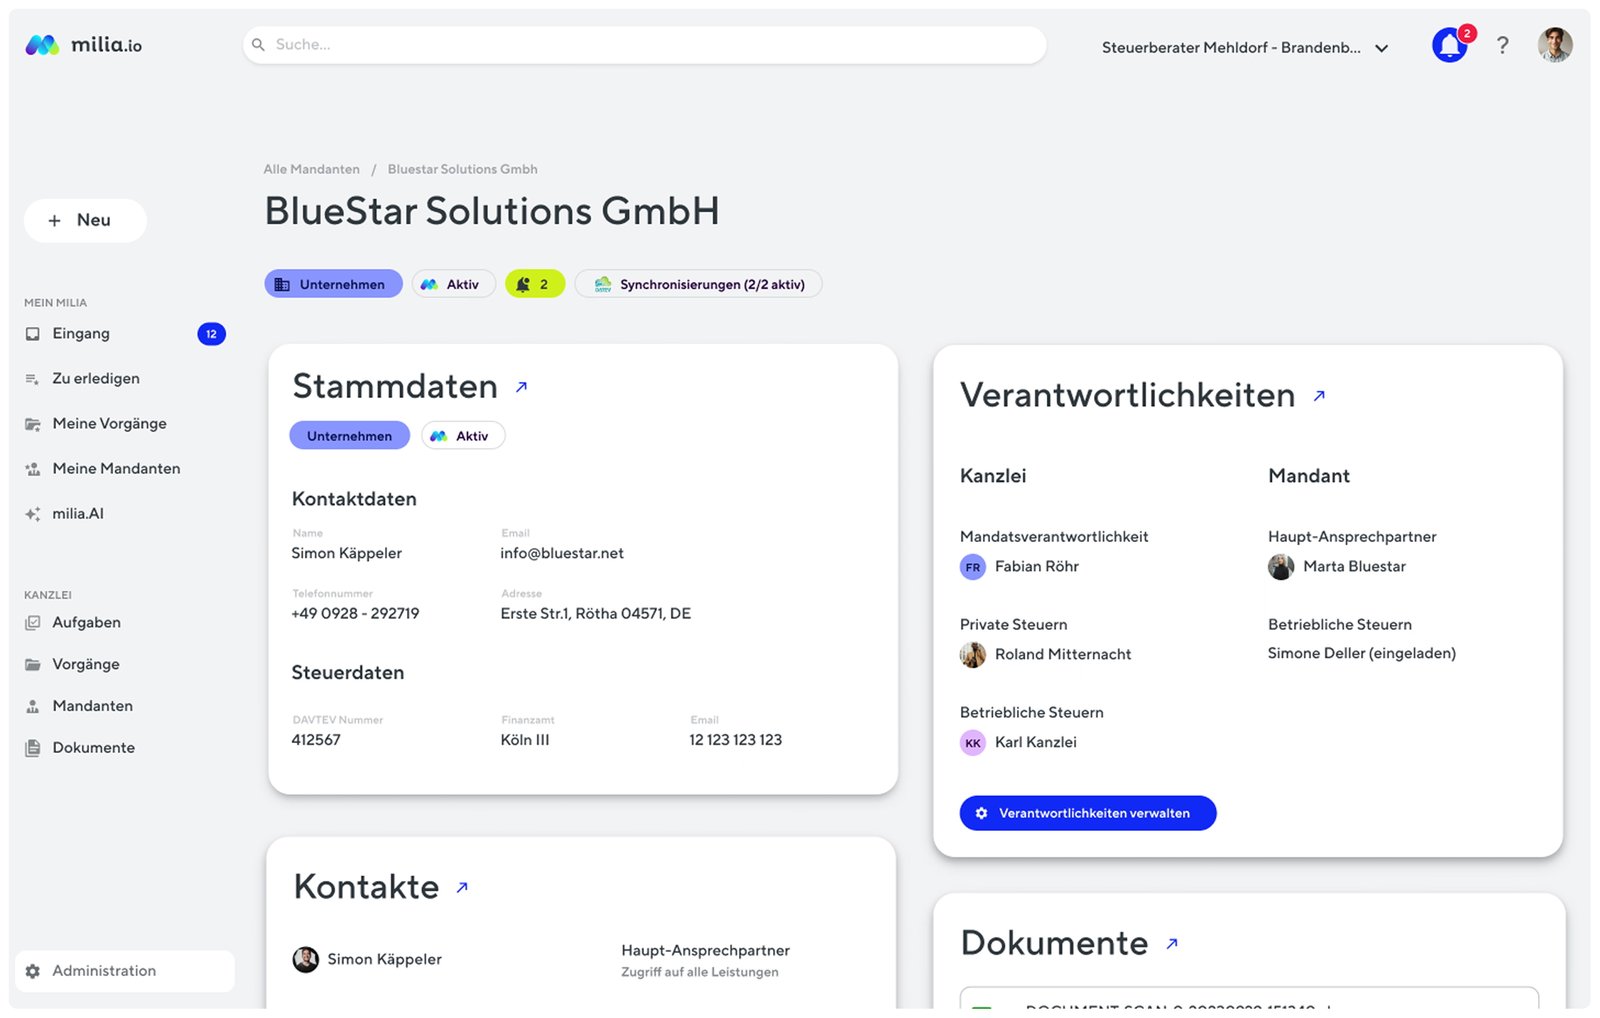Click the green notification chip showing 2
The image size is (1600, 1018).
[x=535, y=284]
